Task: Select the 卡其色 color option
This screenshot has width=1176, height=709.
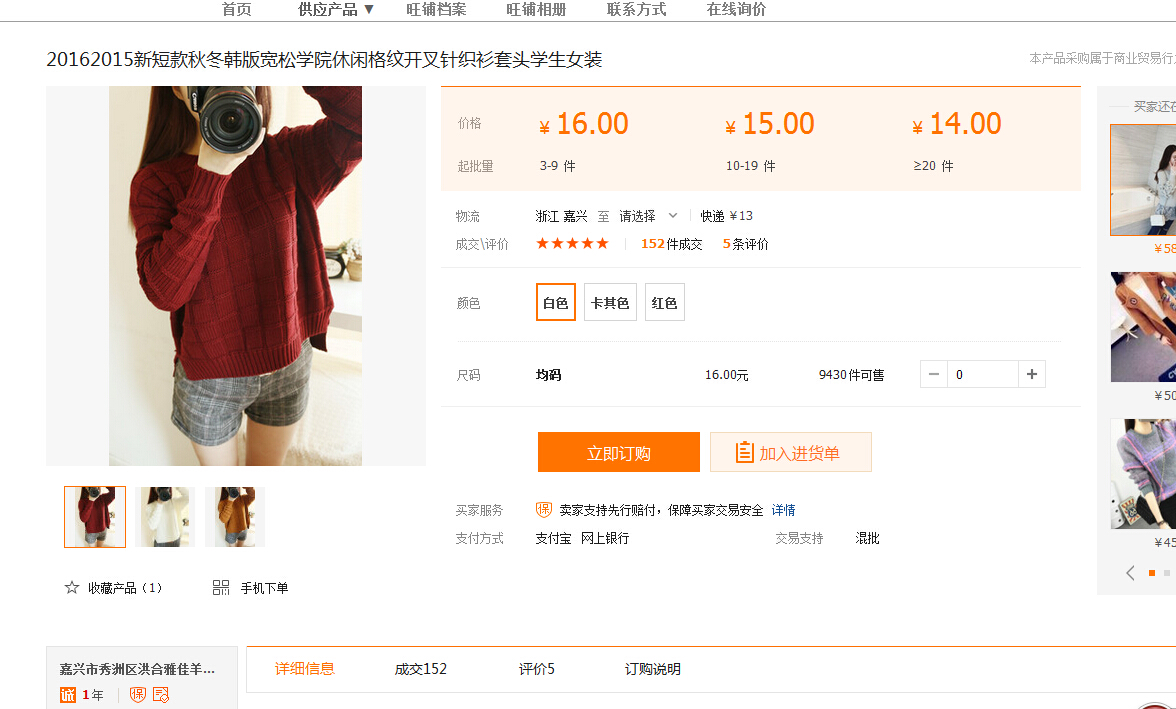Action: coord(610,302)
